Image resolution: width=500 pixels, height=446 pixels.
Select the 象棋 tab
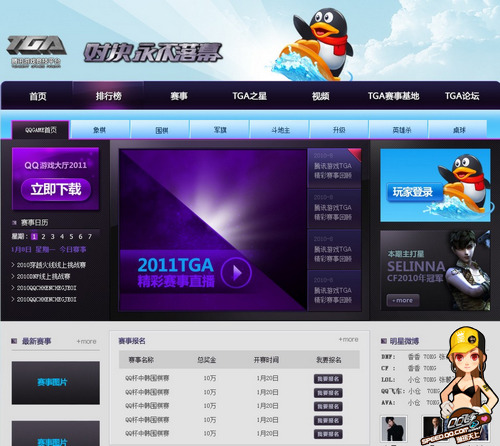pyautogui.click(x=100, y=130)
